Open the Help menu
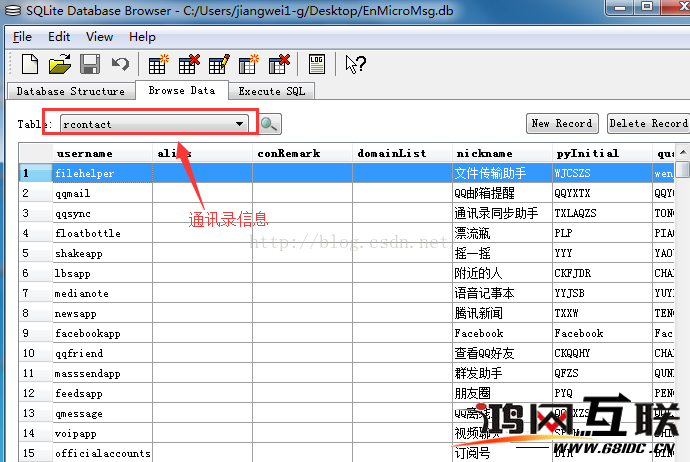Screen dimensions: 690x462 coord(142,37)
